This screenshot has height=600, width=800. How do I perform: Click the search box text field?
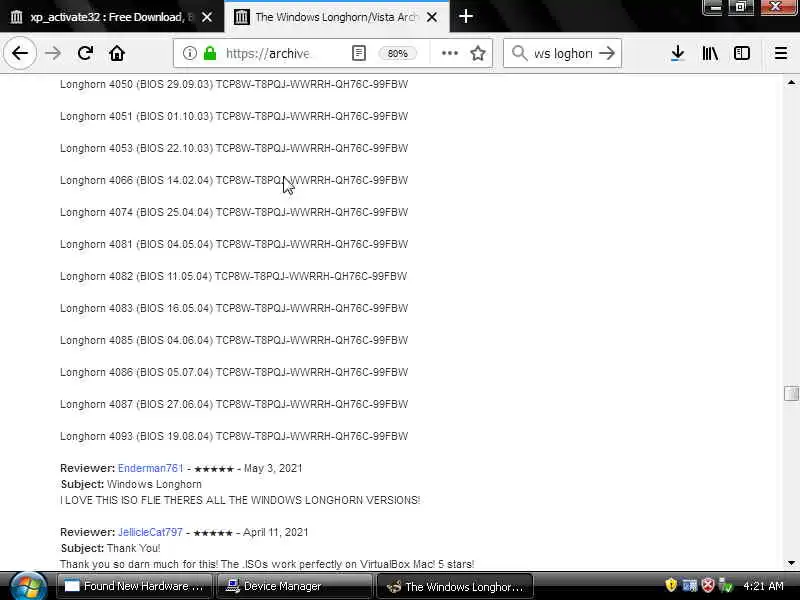pos(563,53)
